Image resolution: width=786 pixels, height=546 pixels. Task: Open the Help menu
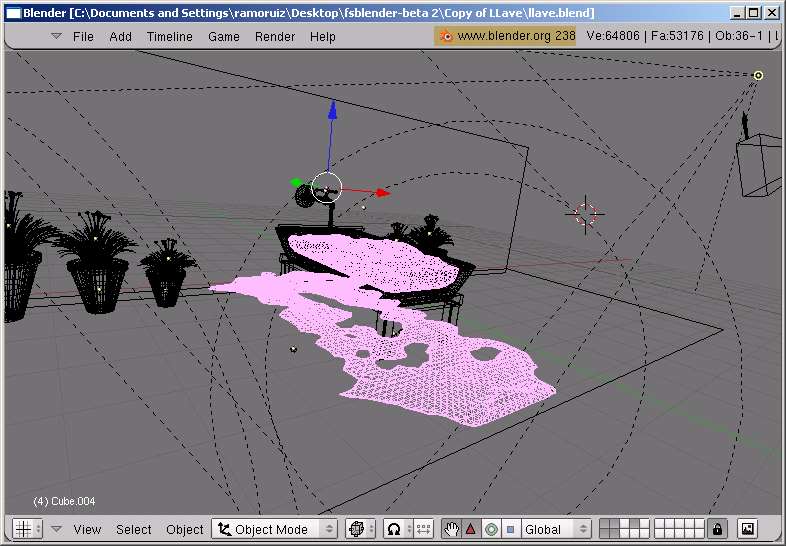pyautogui.click(x=322, y=37)
